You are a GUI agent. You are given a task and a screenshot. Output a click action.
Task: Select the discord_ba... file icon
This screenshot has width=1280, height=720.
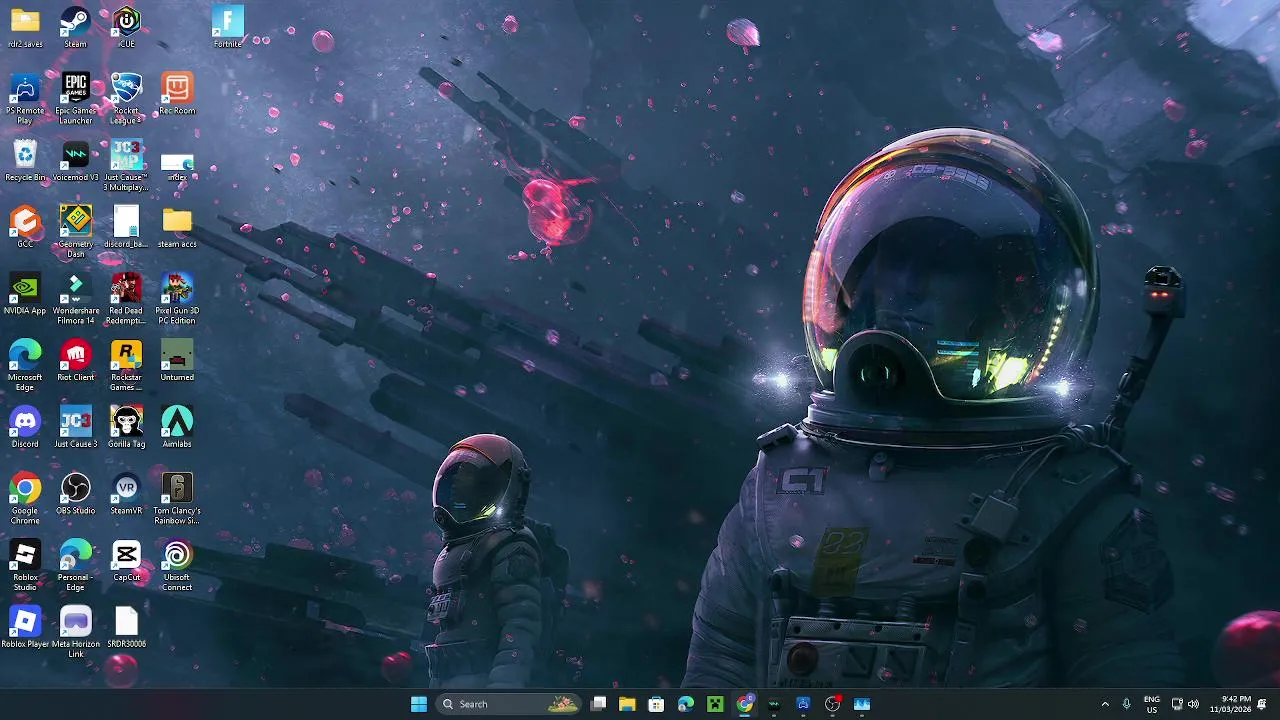point(126,227)
